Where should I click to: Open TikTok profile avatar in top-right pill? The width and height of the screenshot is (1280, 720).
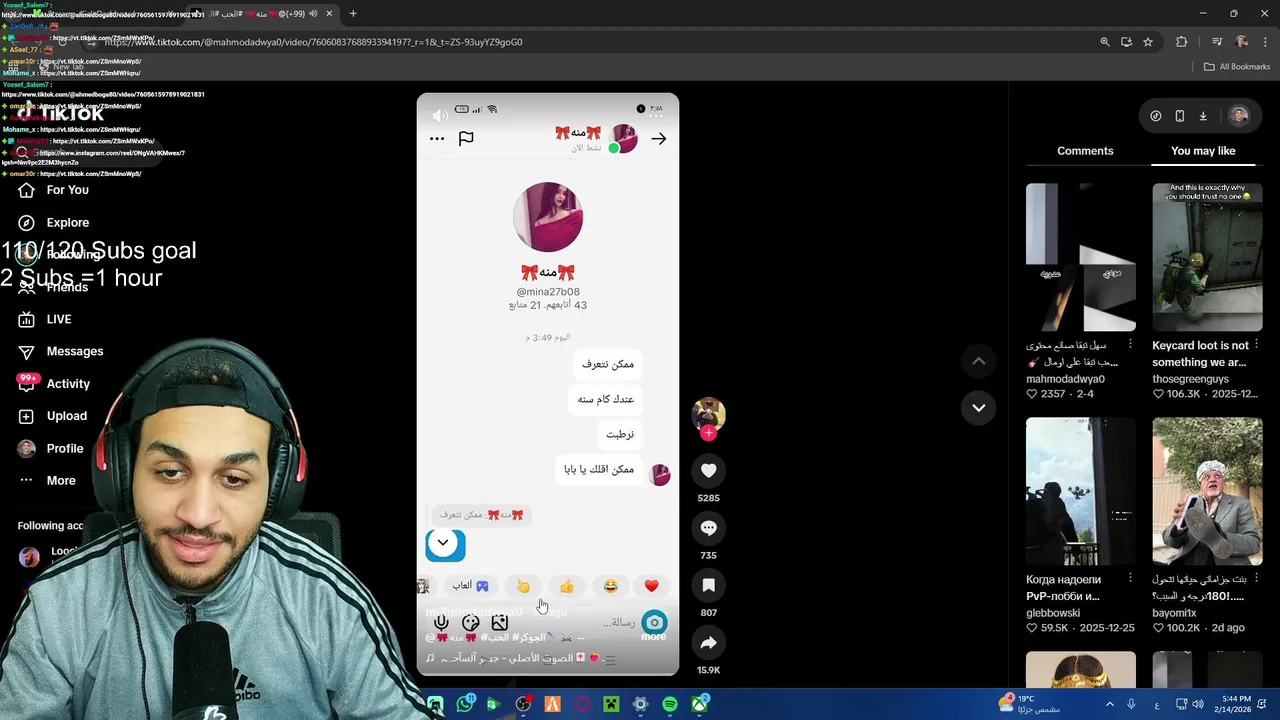coord(1238,116)
